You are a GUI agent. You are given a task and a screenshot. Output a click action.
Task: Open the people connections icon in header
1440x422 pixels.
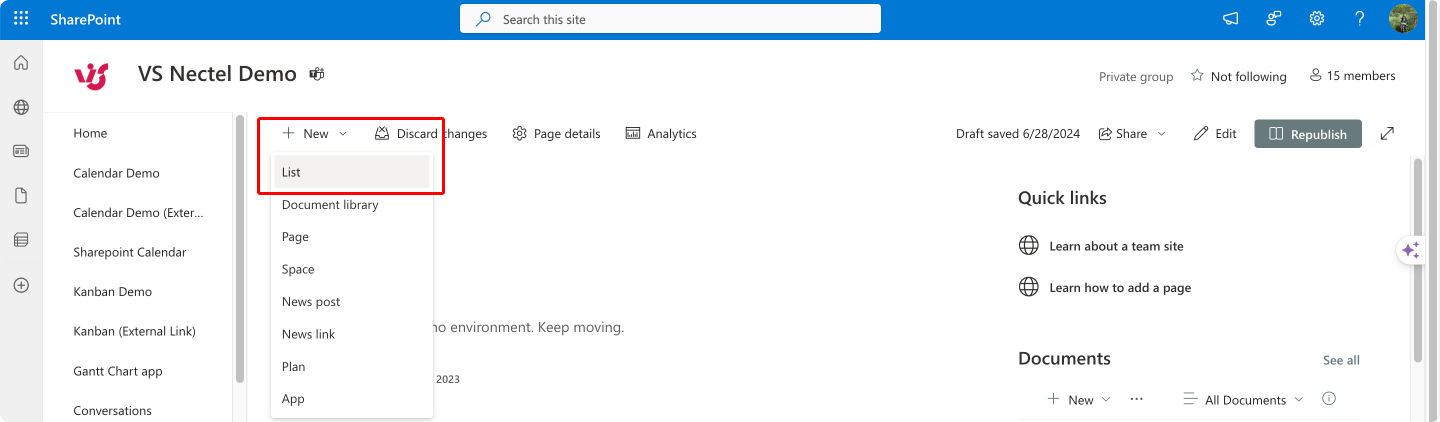1274,19
